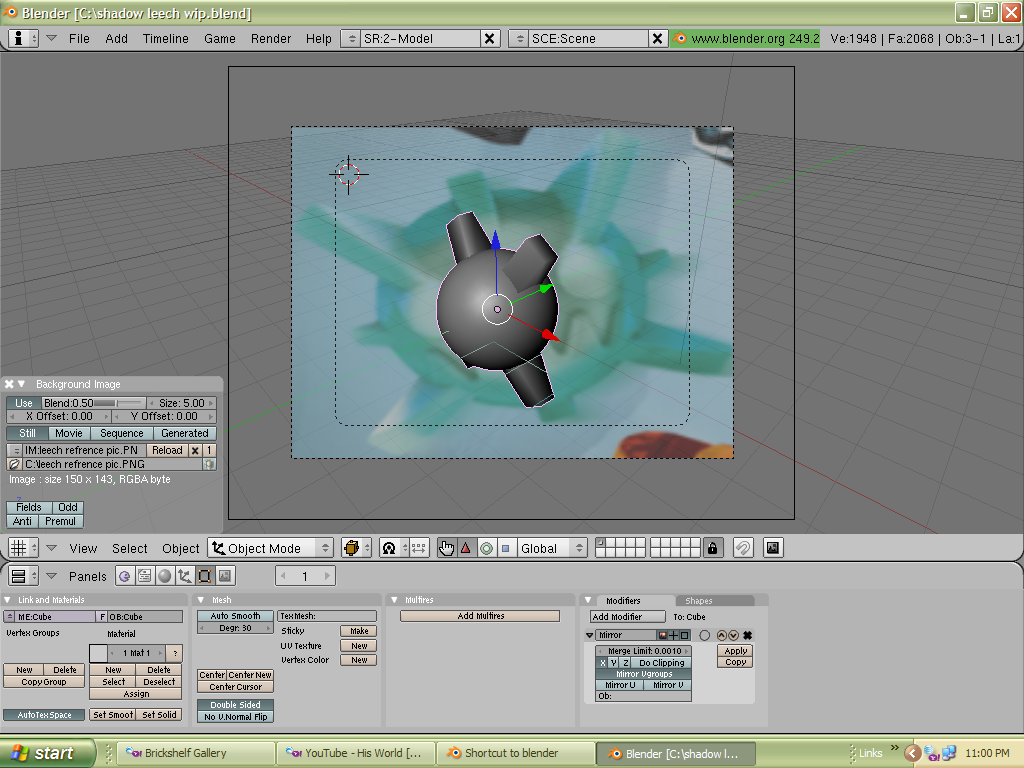Toggle the Y axis on the Mirror modifier

coord(614,662)
